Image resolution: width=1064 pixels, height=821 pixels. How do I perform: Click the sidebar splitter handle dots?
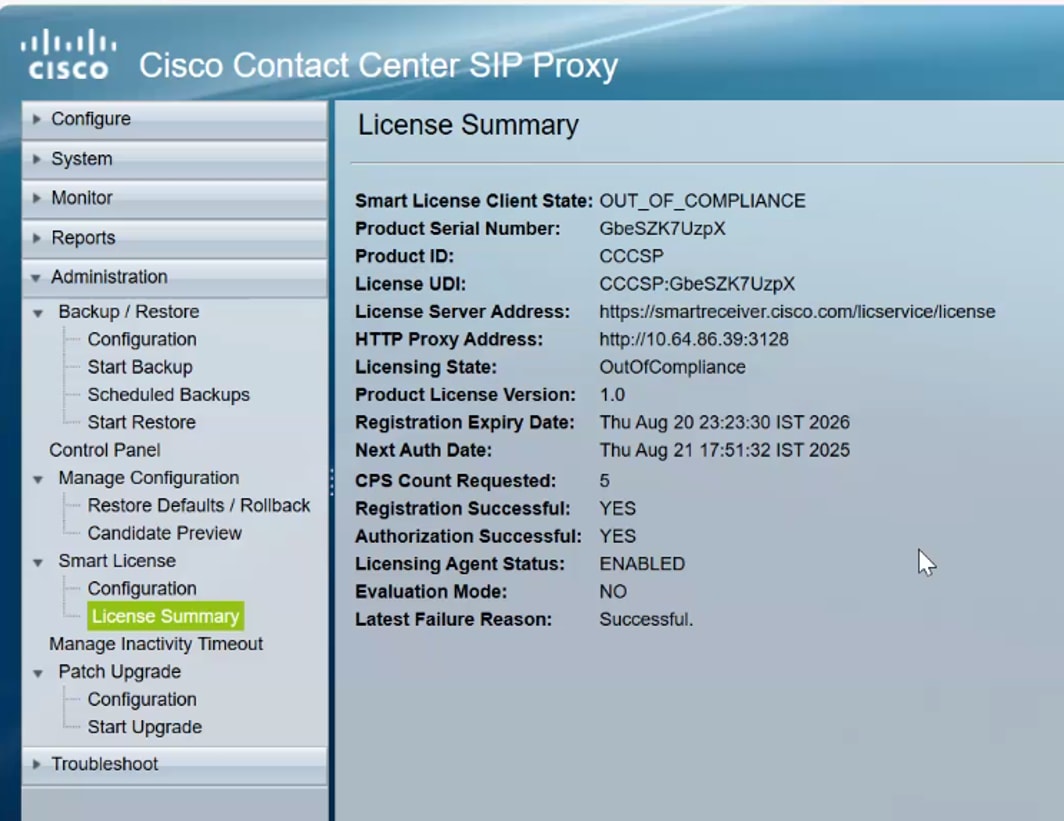(x=331, y=482)
